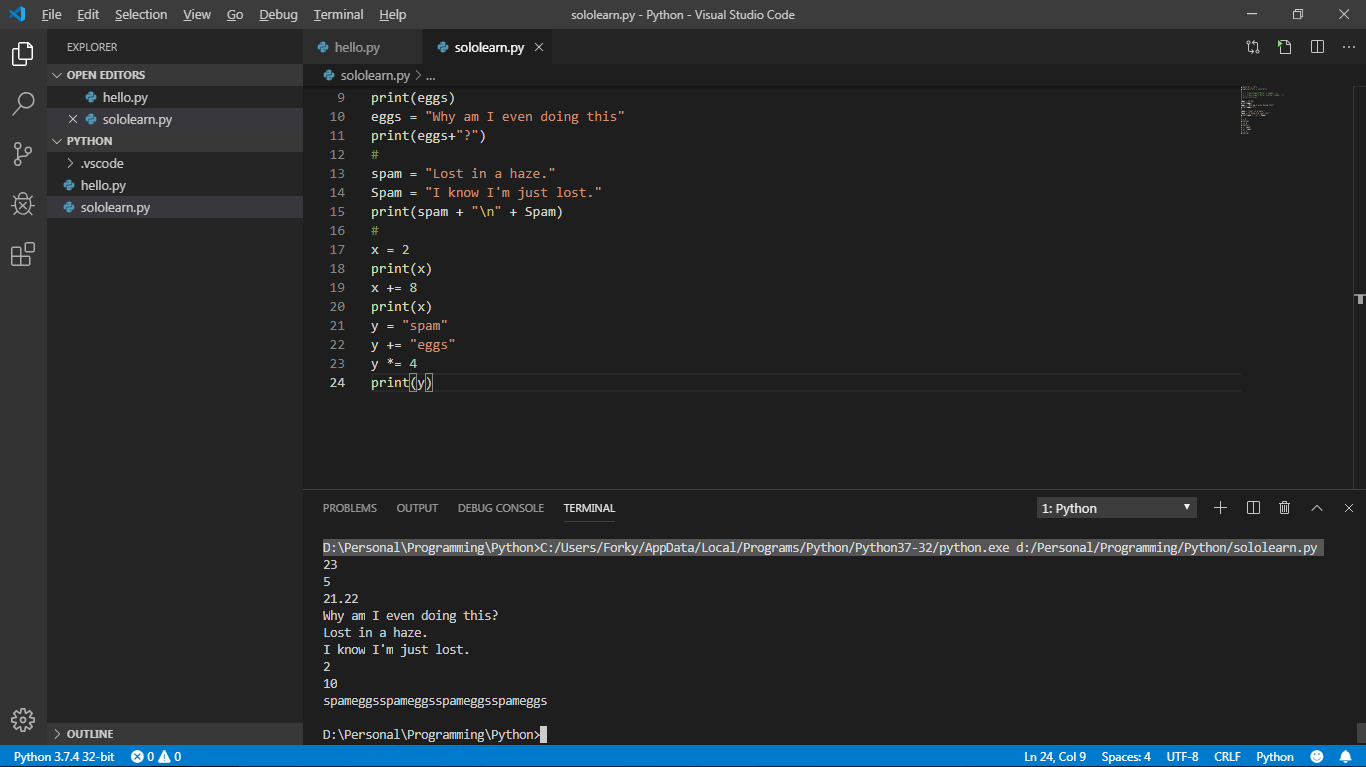Open the Search view in activity bar
The width and height of the screenshot is (1366, 767).
click(23, 103)
